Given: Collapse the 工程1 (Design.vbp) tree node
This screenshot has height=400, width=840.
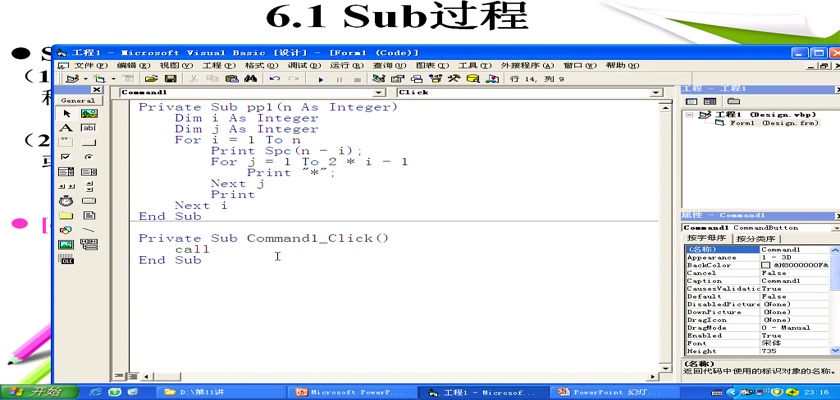Looking at the screenshot, I should click(x=689, y=115).
